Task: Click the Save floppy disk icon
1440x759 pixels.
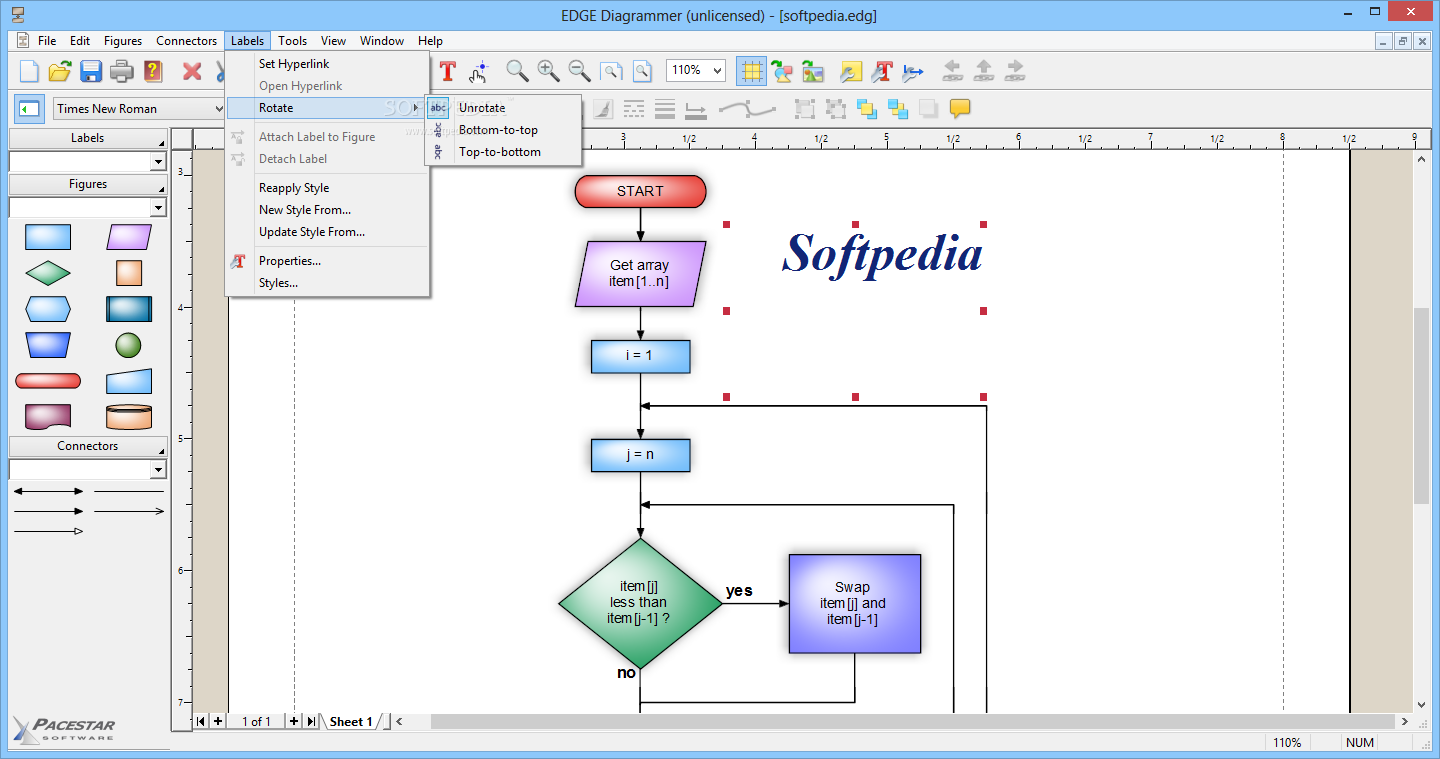Action: 91,71
